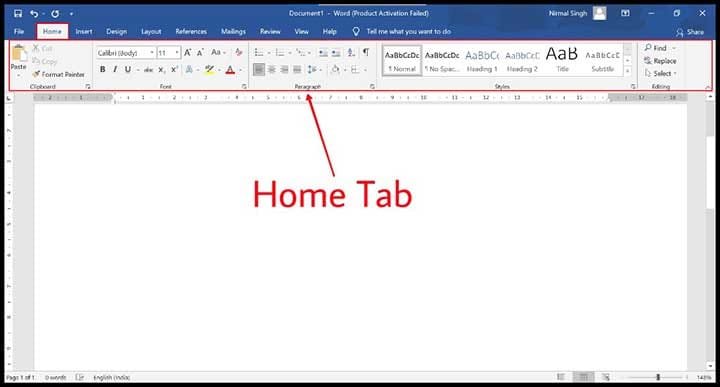
Task: Toggle Show/Hide paragraph marks
Action: (x=366, y=52)
